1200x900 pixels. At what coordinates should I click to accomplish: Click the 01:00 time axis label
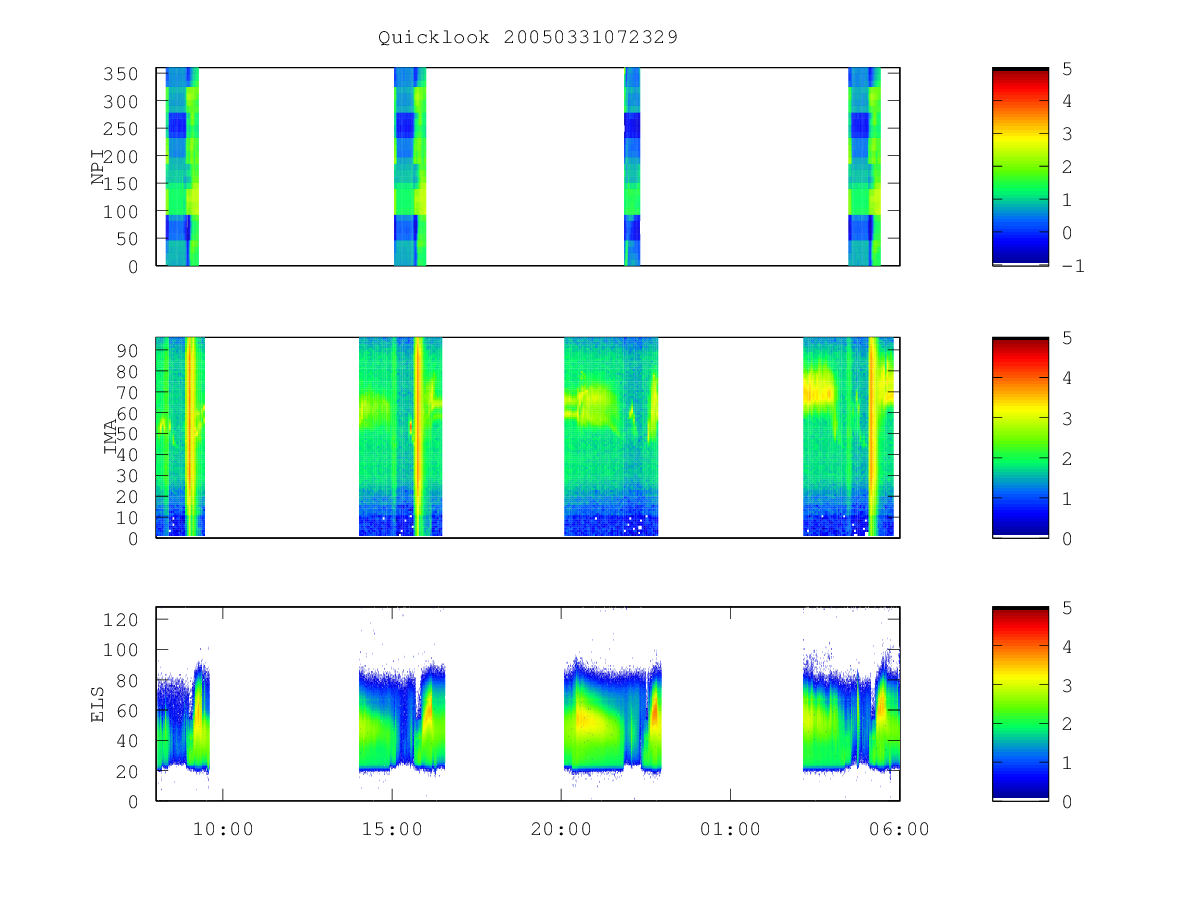point(730,829)
